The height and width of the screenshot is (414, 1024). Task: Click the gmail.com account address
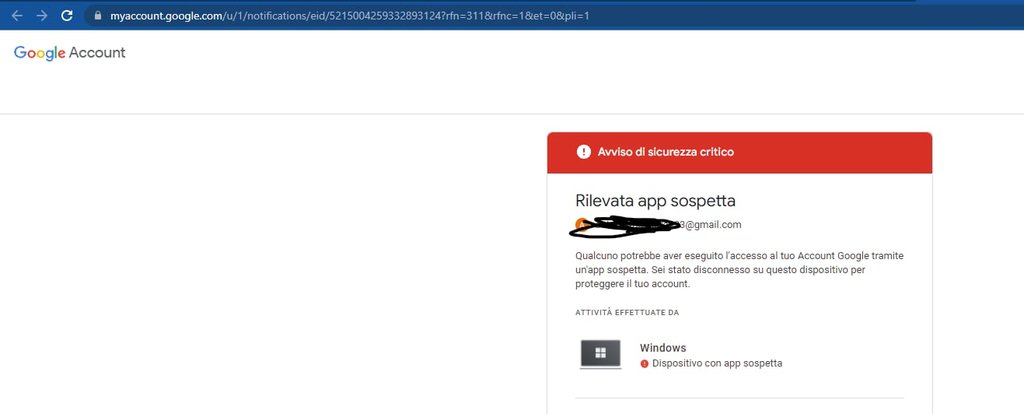click(x=658, y=225)
